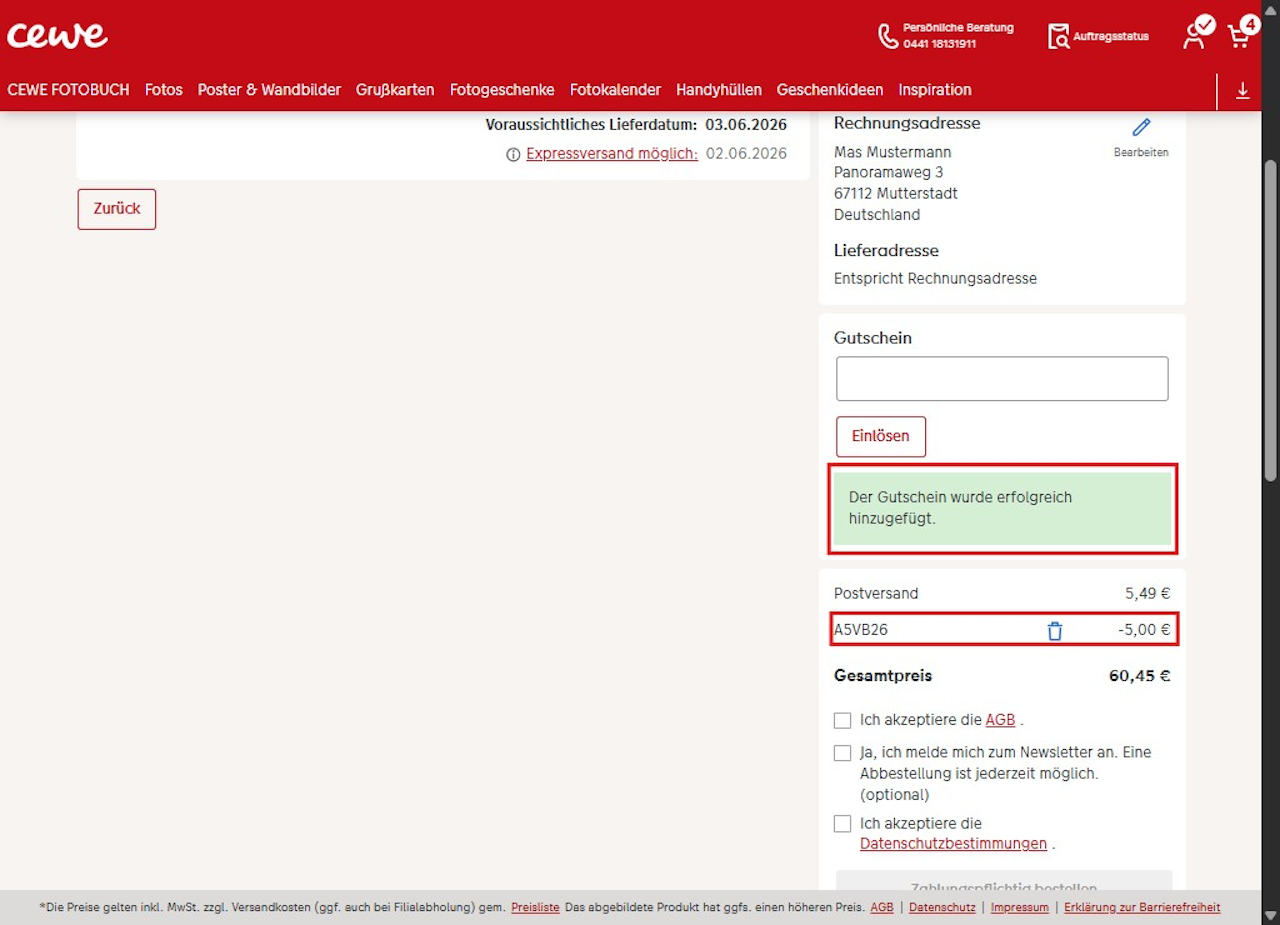Open the Datenschutz footer link
1280x925 pixels.
point(942,908)
